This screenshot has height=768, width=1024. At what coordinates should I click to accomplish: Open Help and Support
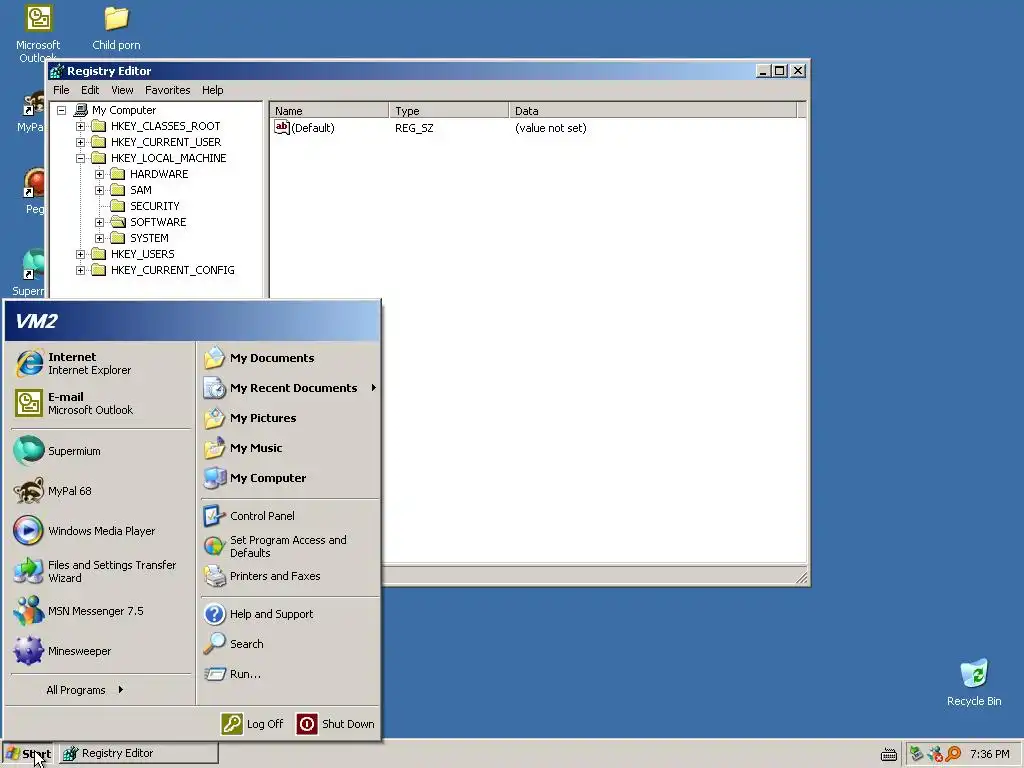click(x=289, y=614)
